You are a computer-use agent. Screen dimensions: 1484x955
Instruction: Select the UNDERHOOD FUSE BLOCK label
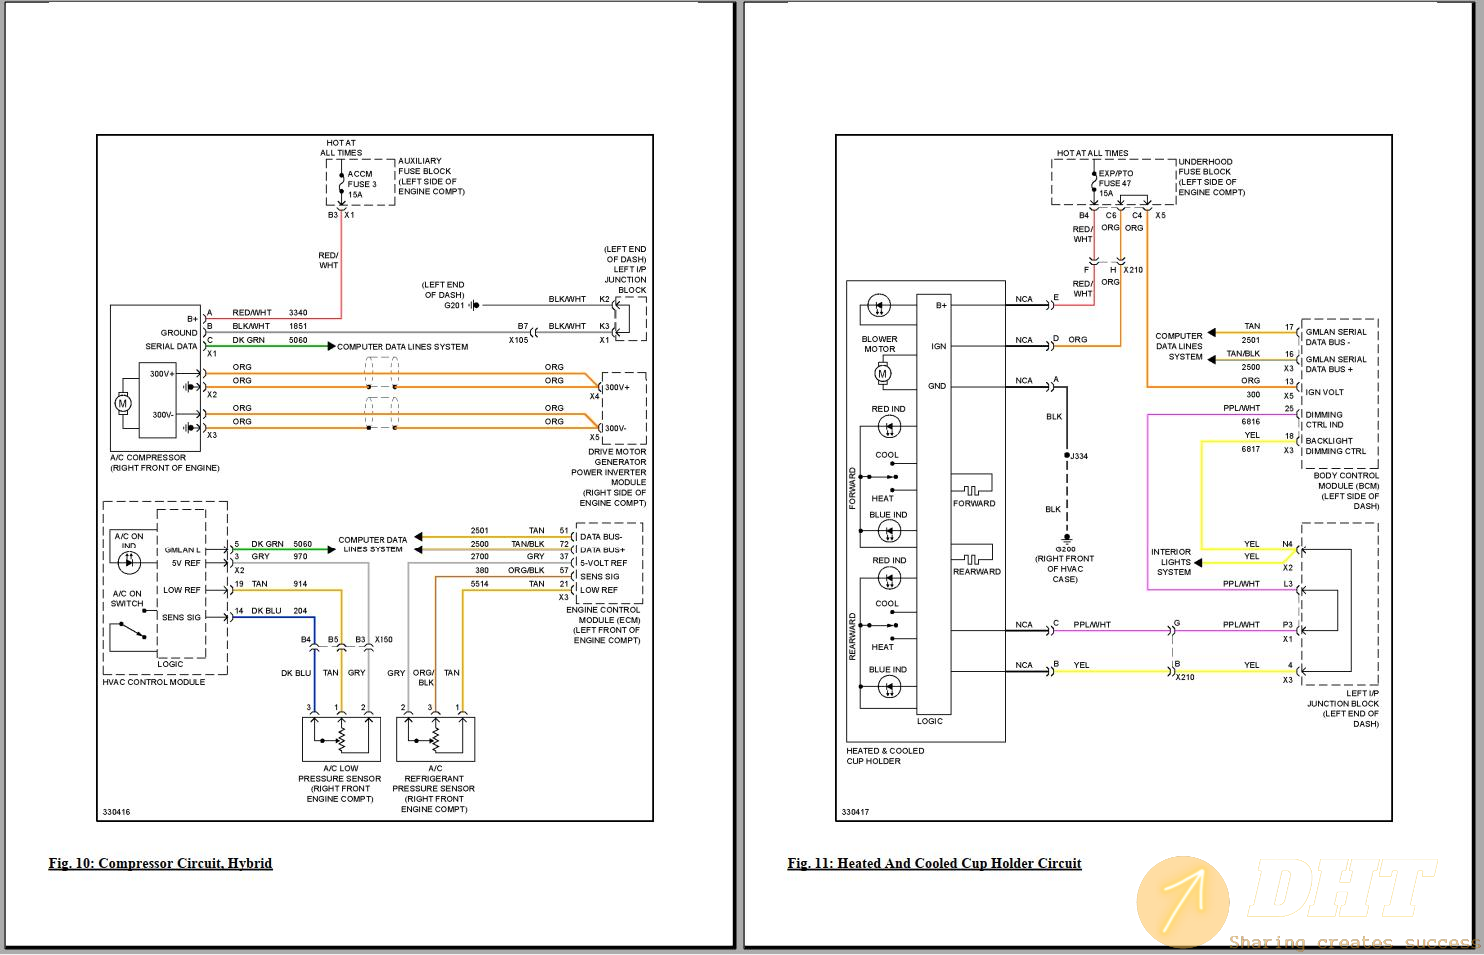point(1212,177)
